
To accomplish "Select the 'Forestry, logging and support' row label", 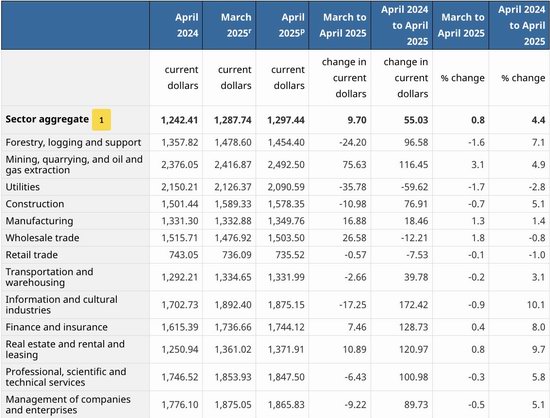I will (x=73, y=142).
